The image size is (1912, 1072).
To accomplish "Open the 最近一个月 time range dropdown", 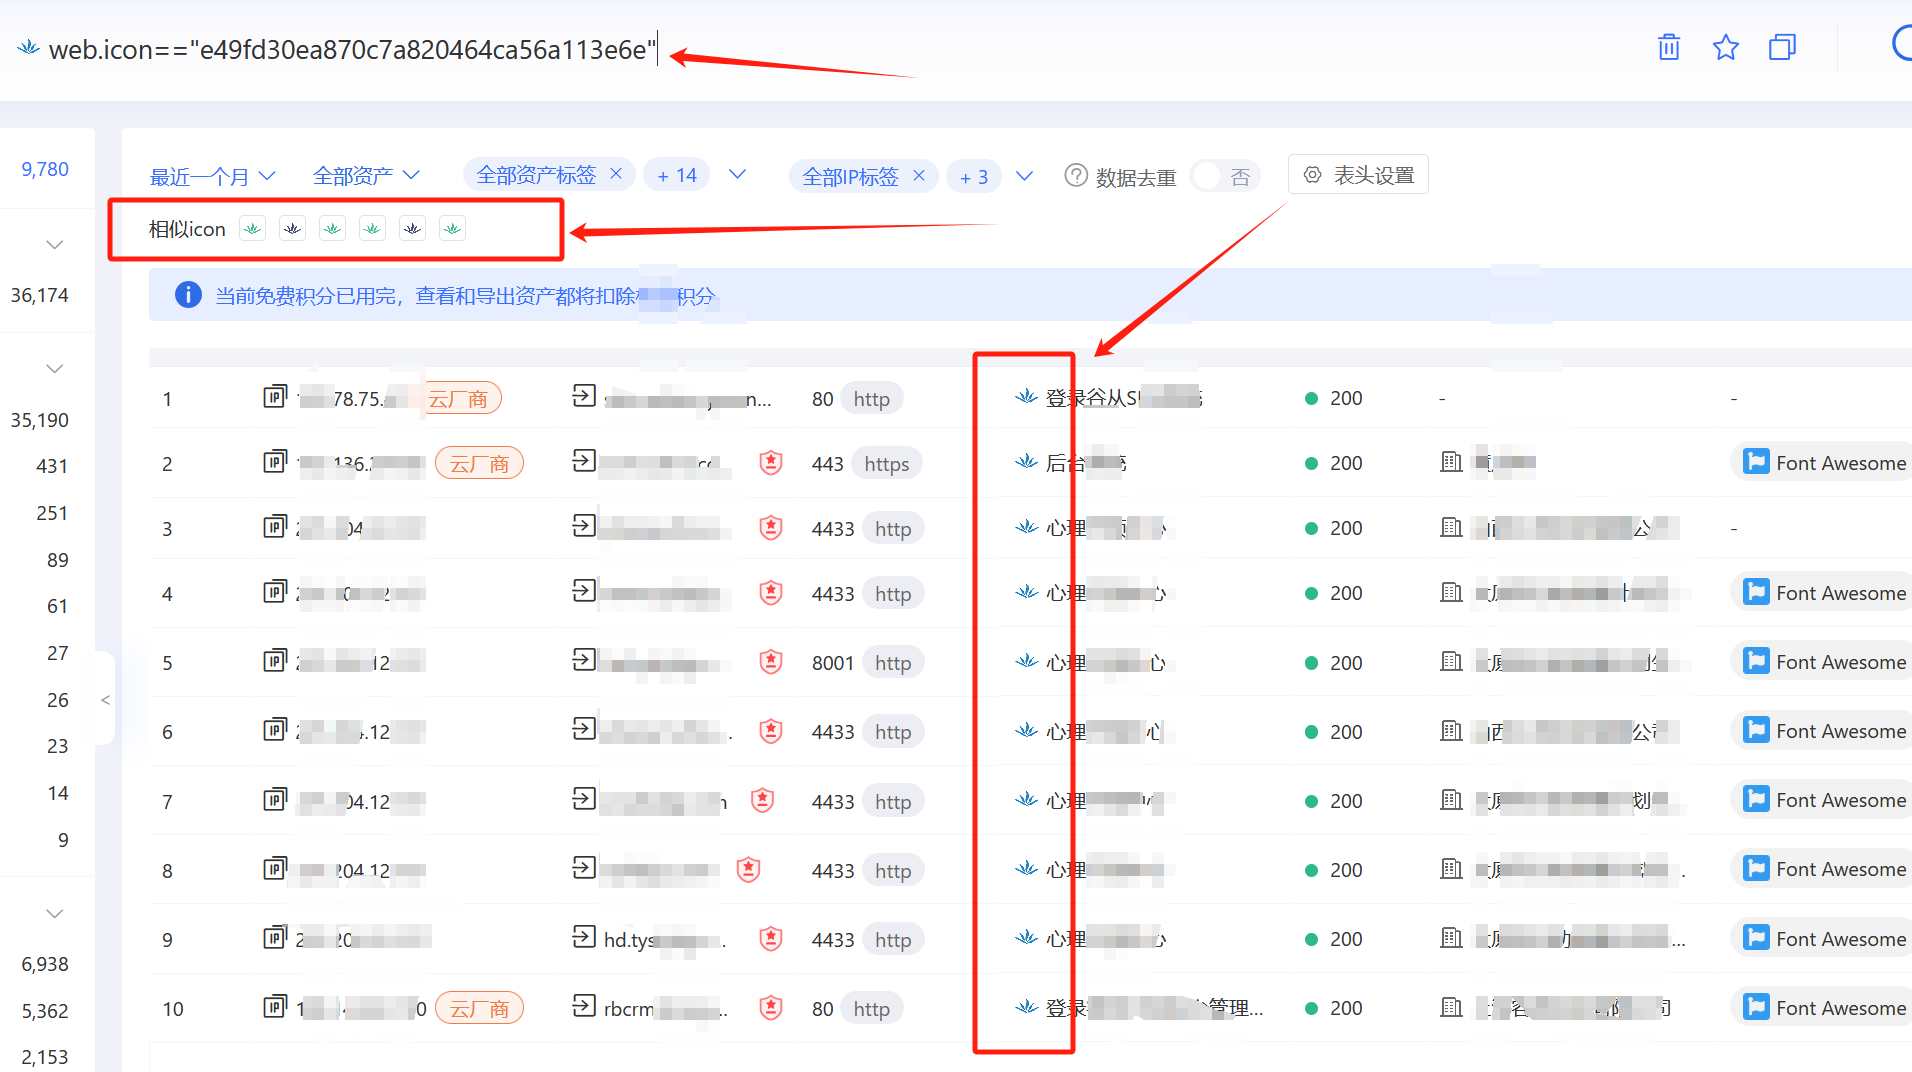I will [x=212, y=177].
